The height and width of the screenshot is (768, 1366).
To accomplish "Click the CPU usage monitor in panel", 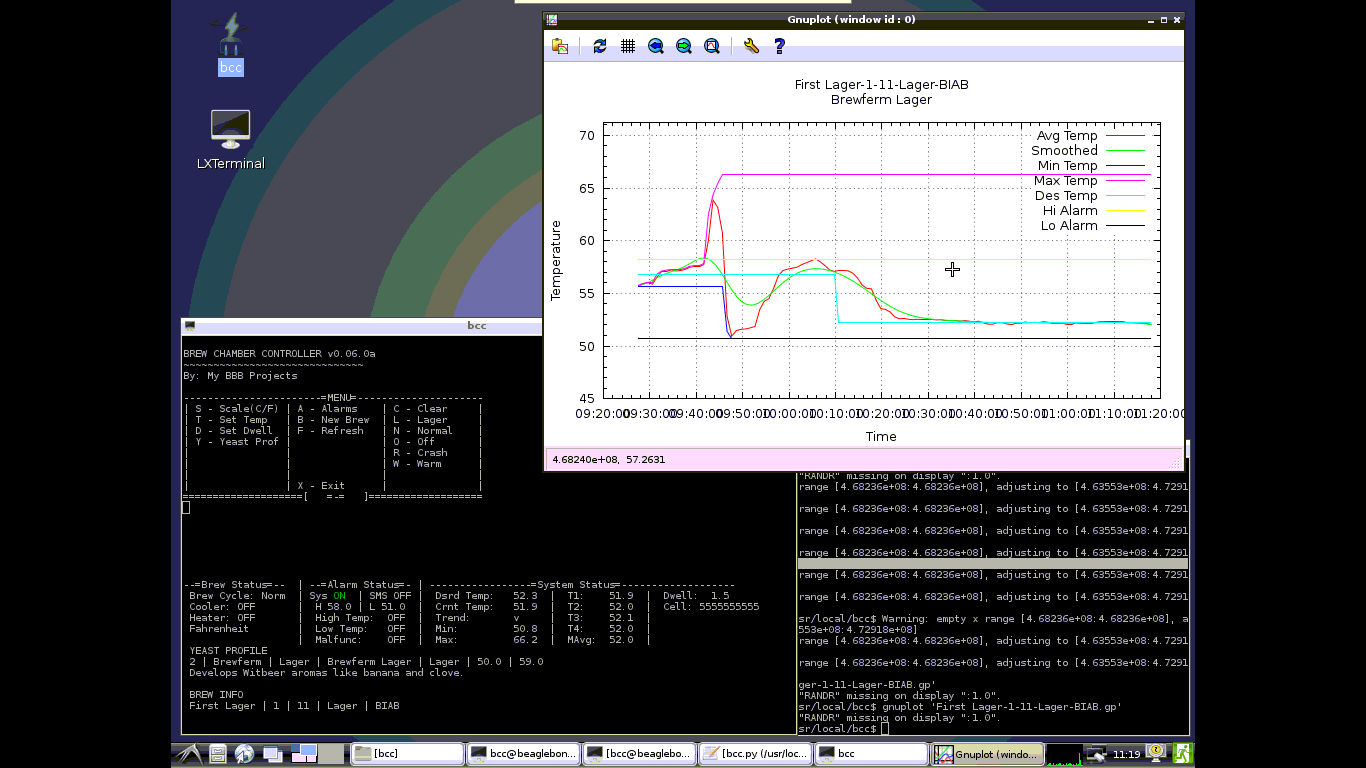I will tap(1064, 754).
